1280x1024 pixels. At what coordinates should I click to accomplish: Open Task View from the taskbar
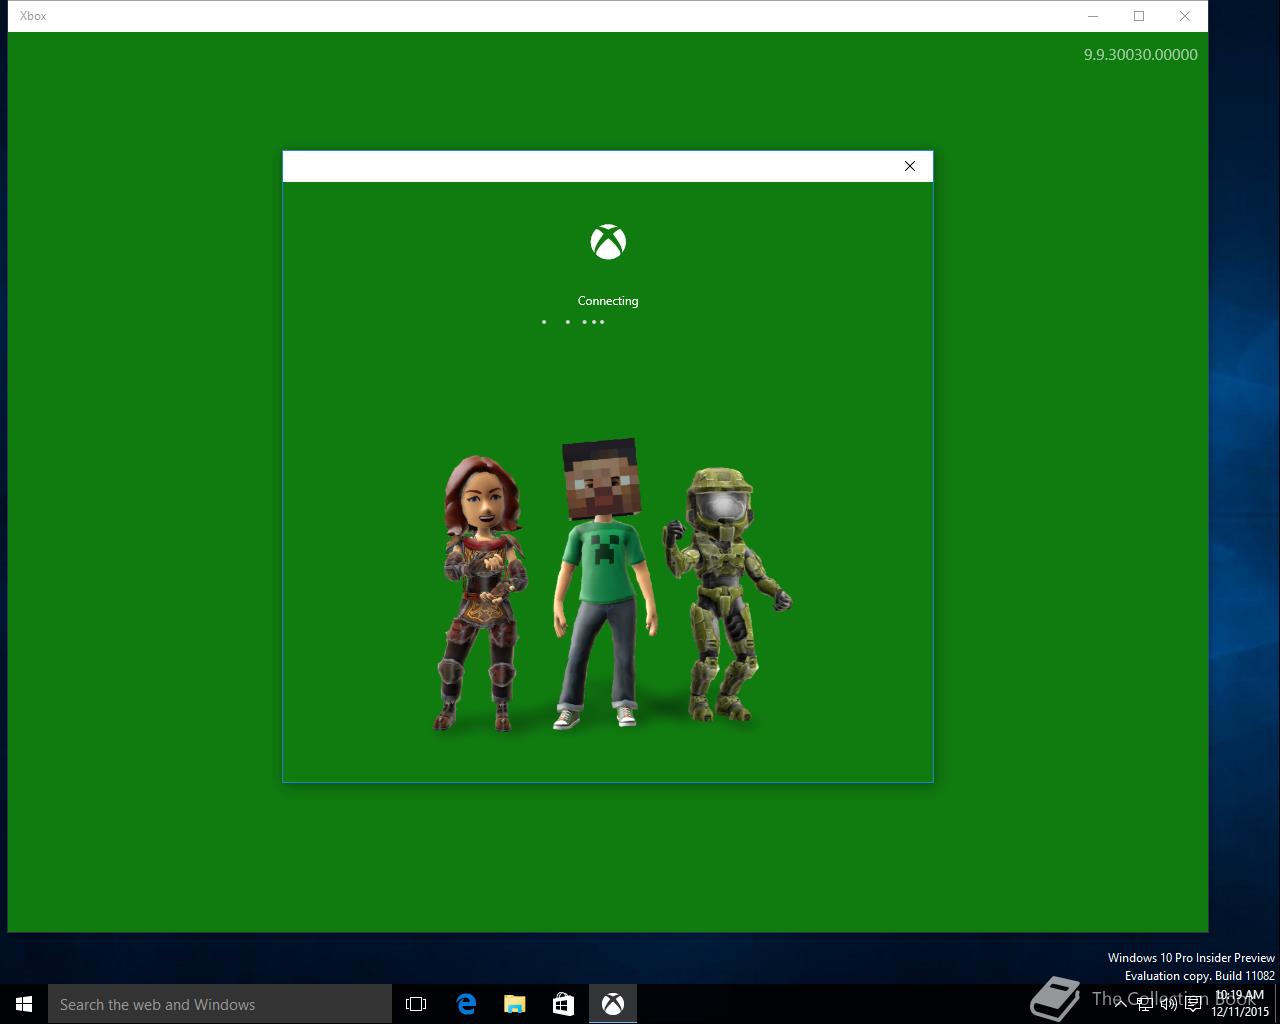click(x=416, y=1004)
